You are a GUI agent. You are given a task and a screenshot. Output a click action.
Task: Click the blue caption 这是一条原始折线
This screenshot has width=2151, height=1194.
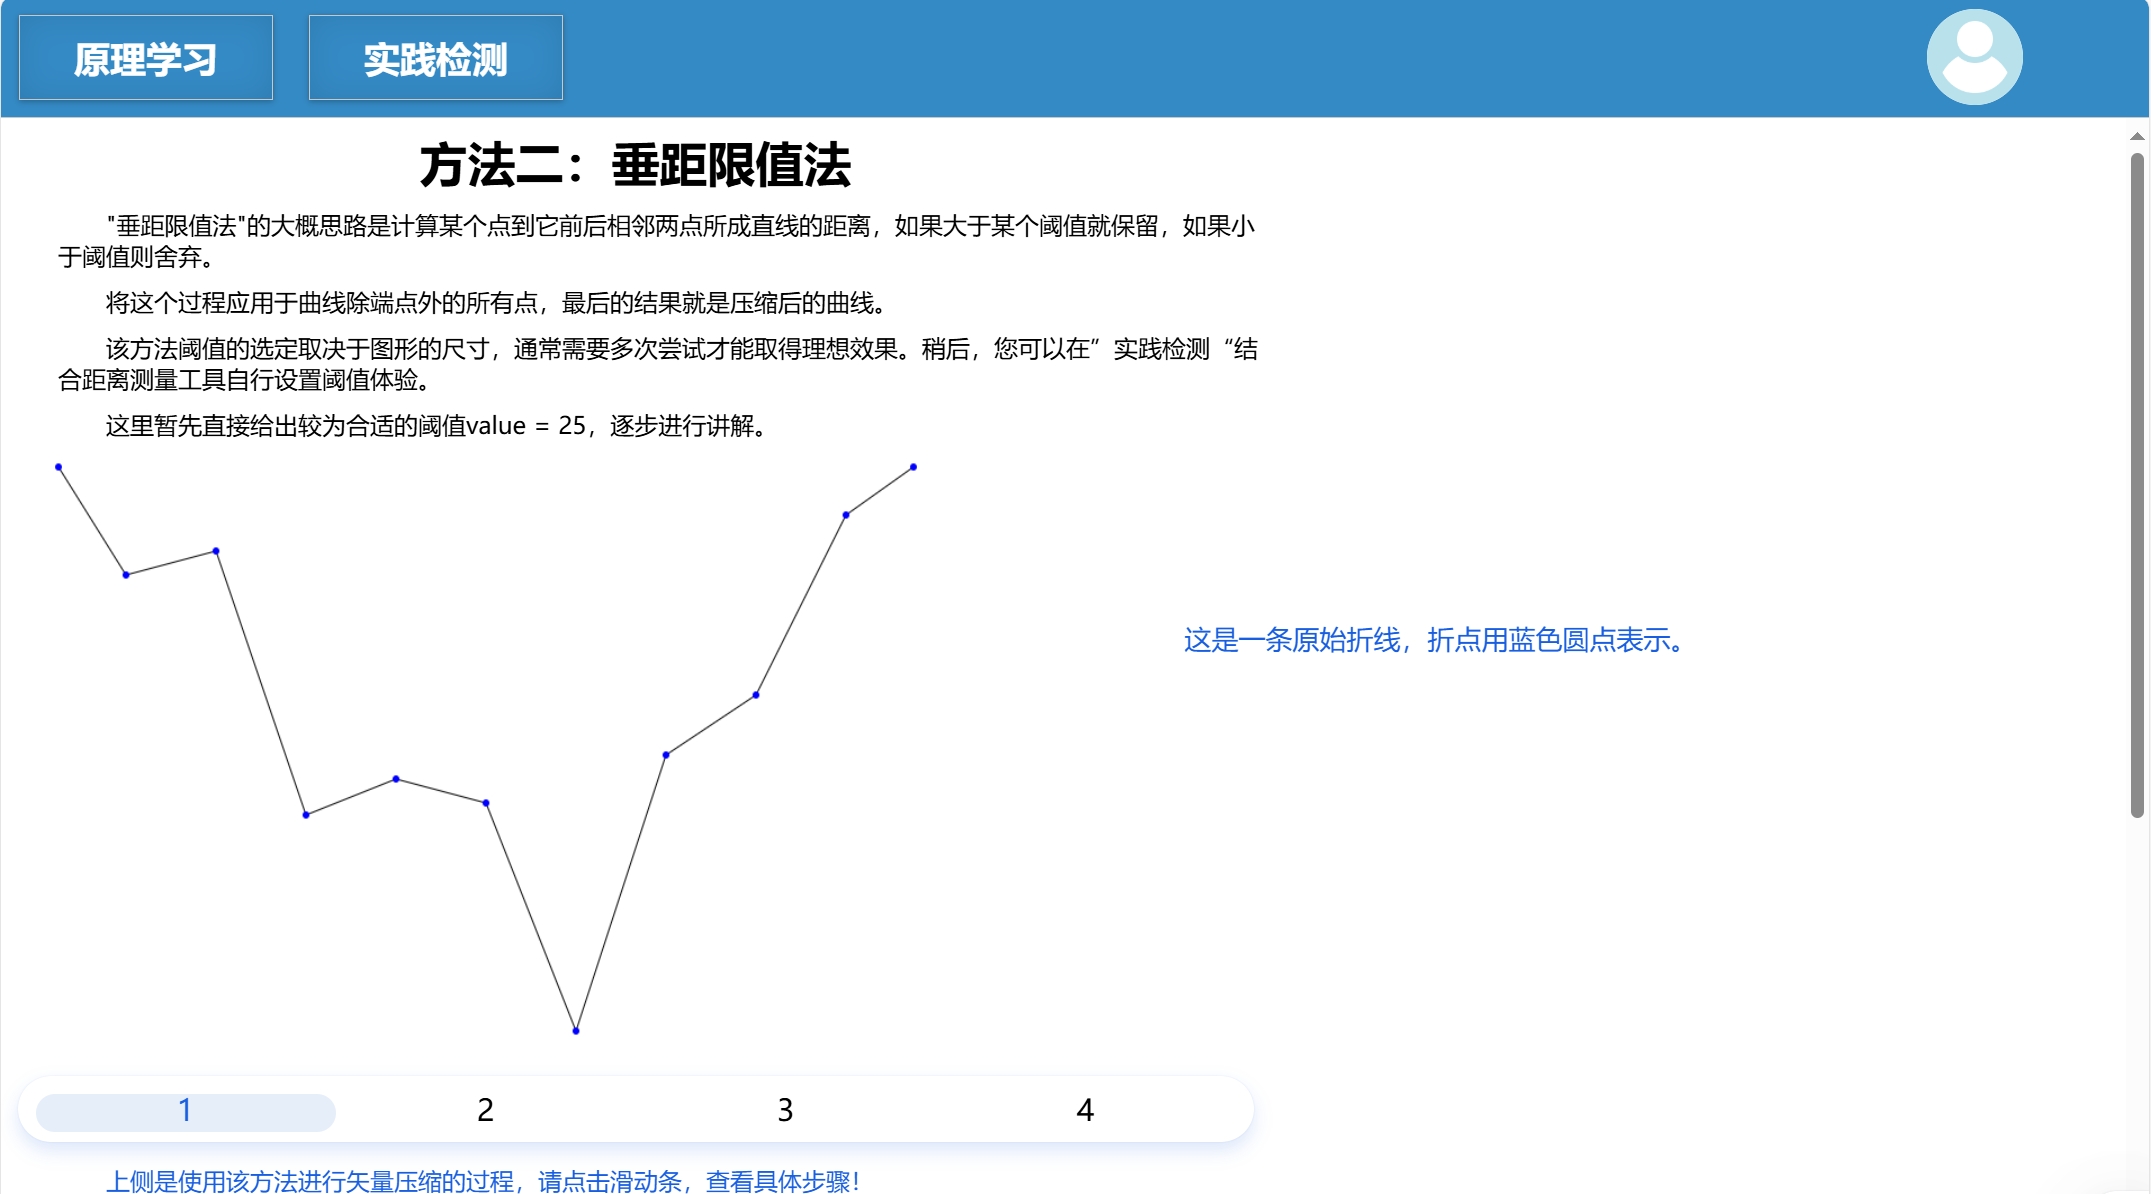(x=1436, y=640)
